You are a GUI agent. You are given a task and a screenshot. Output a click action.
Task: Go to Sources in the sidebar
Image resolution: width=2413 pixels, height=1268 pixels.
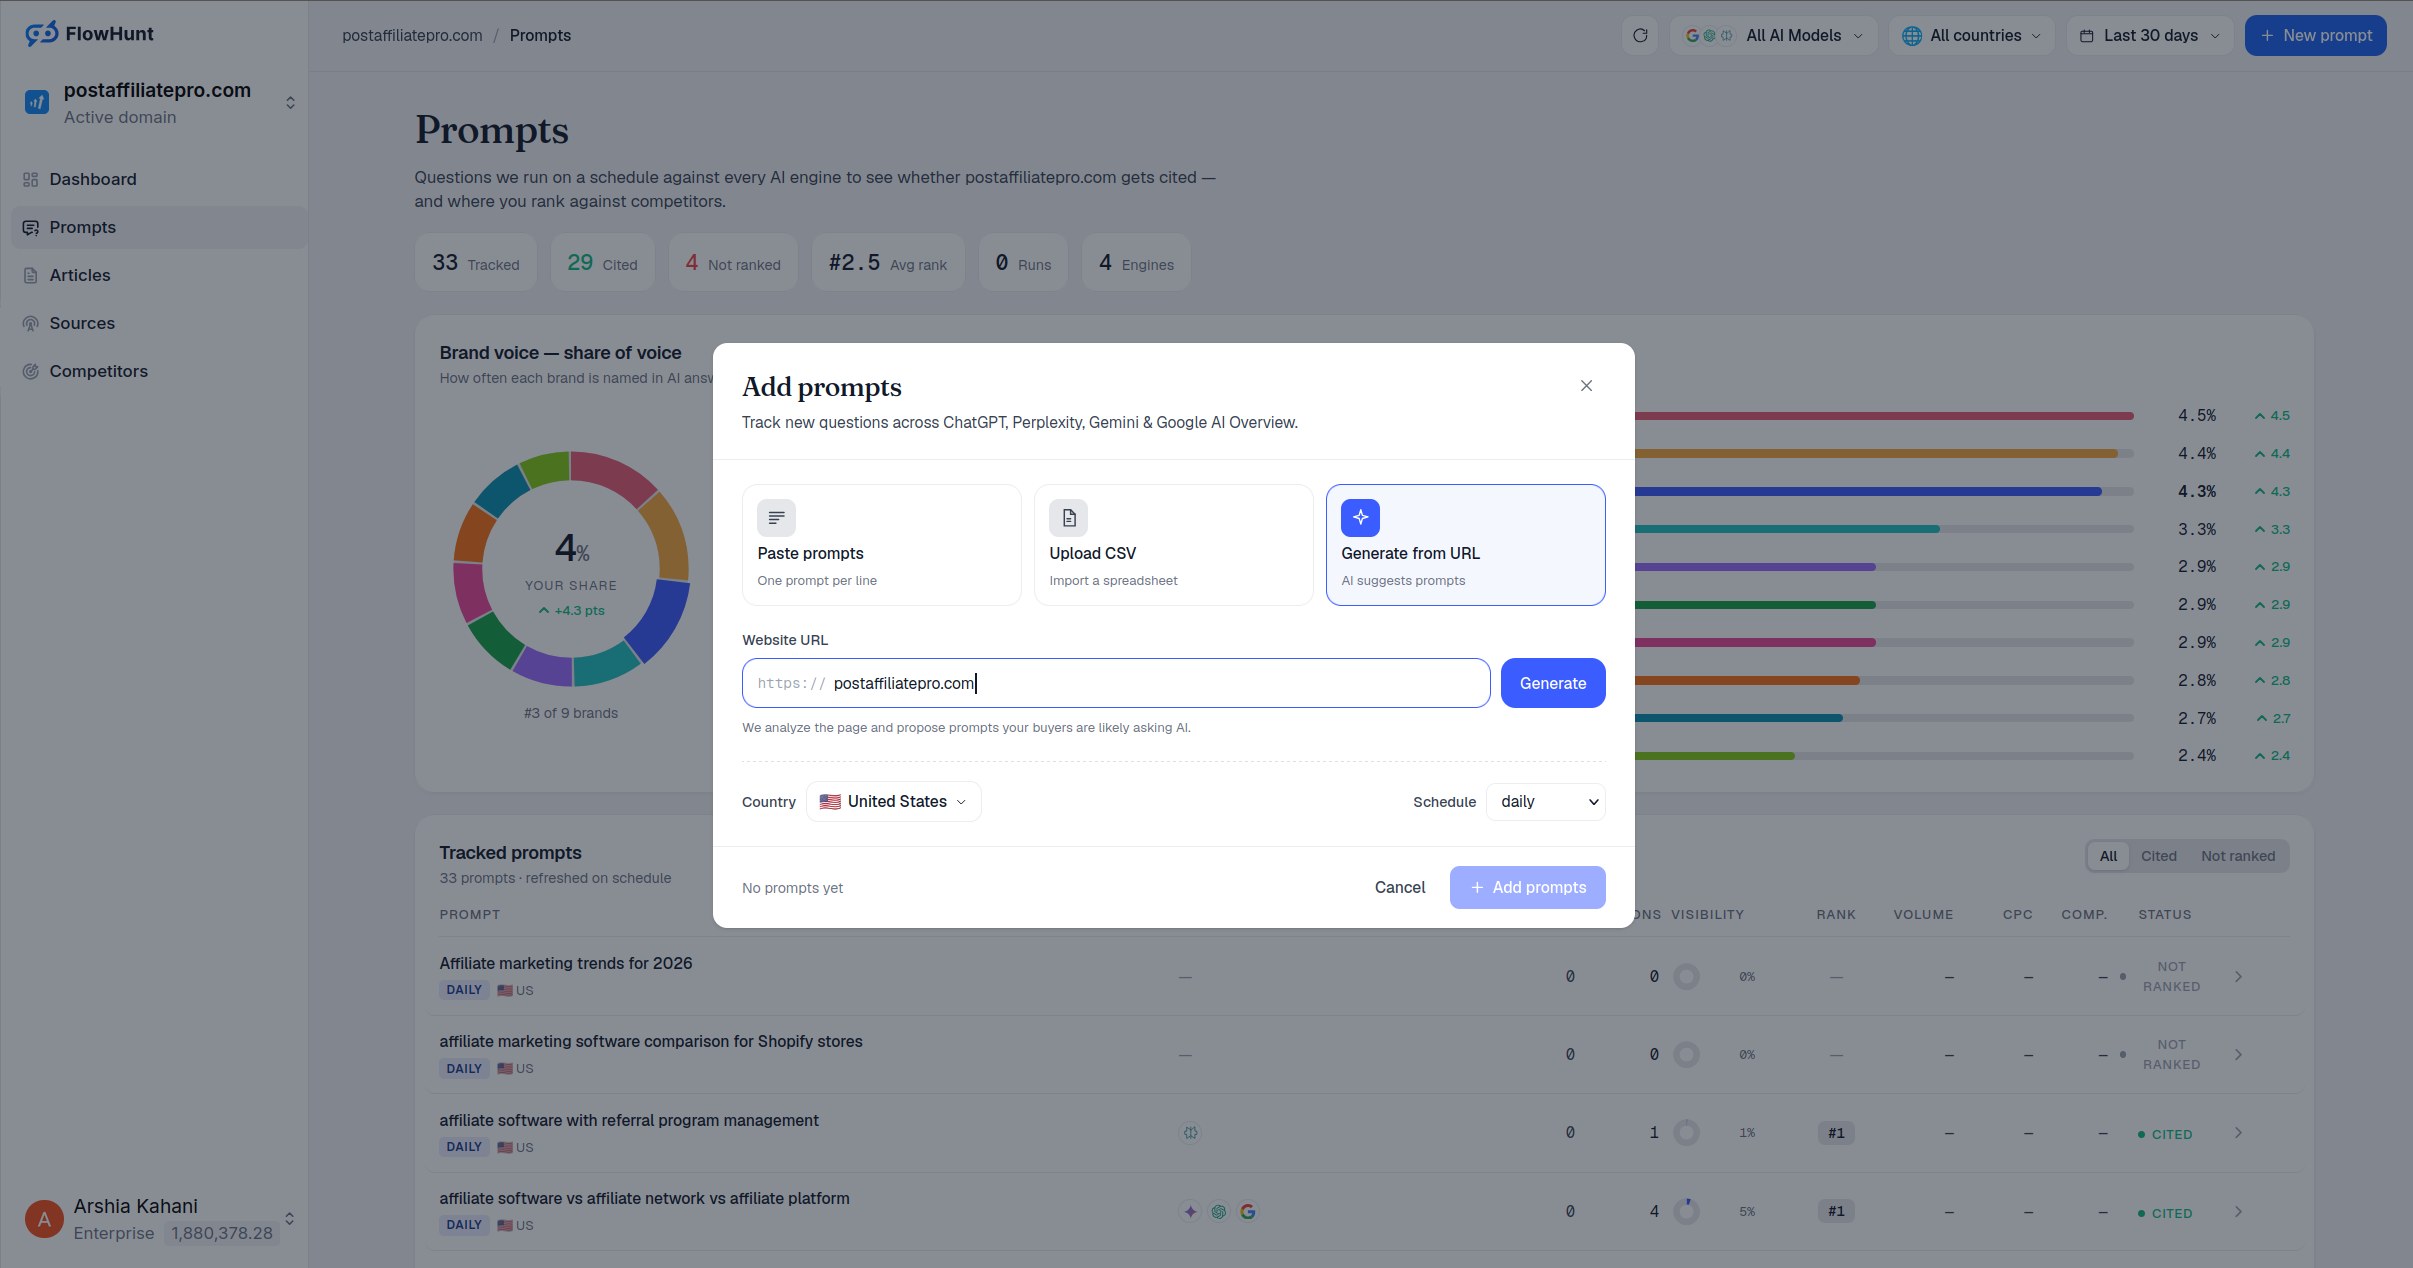159,323
